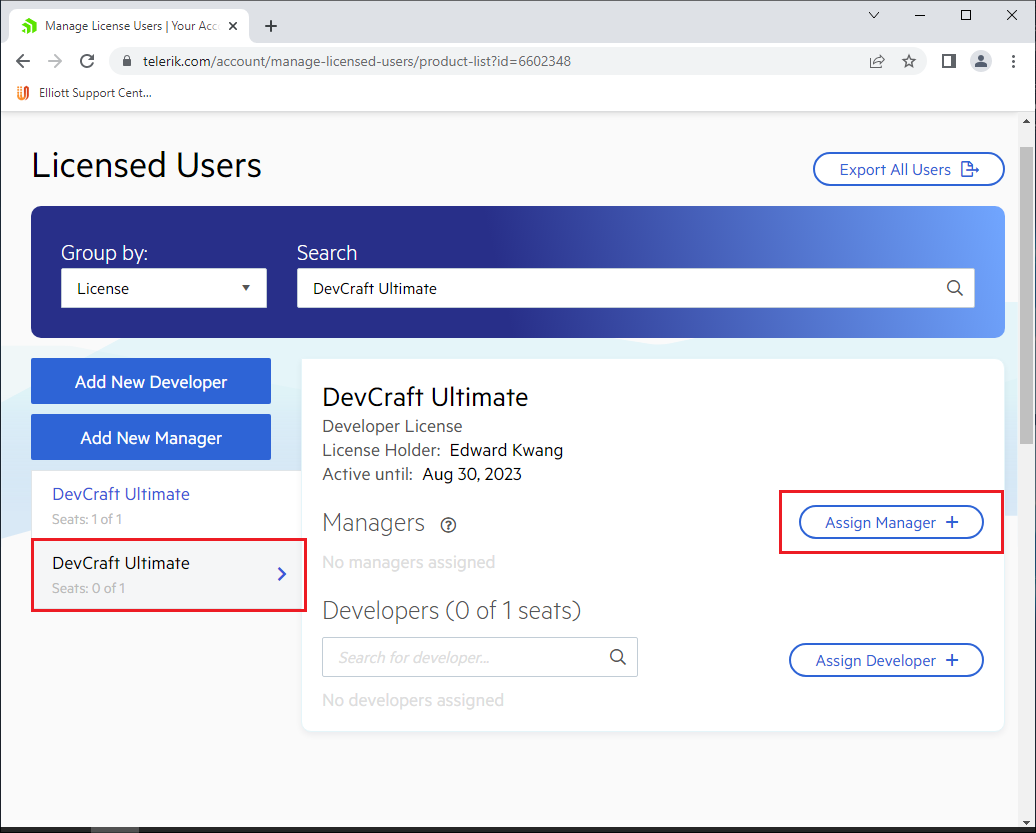Click Add New Manager
The width and height of the screenshot is (1036, 833).
151,437
